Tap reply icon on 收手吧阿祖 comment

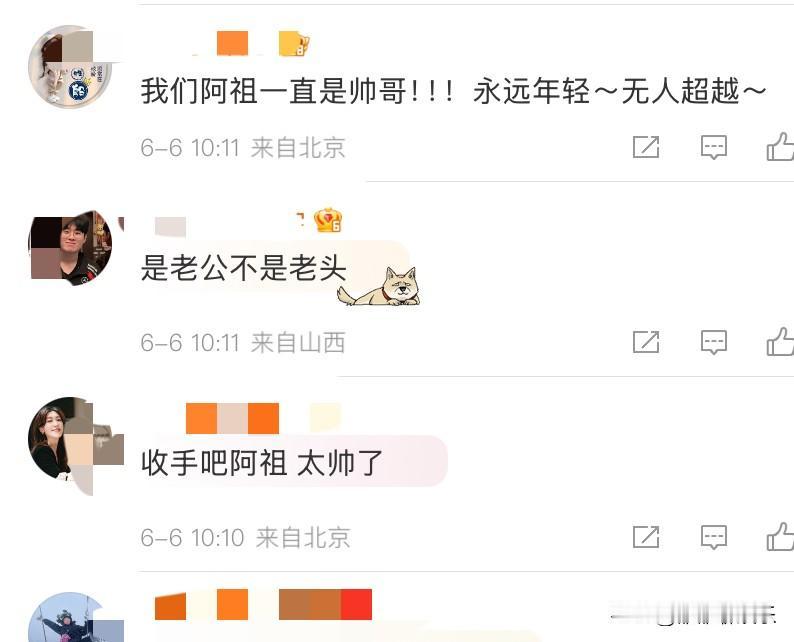point(714,537)
